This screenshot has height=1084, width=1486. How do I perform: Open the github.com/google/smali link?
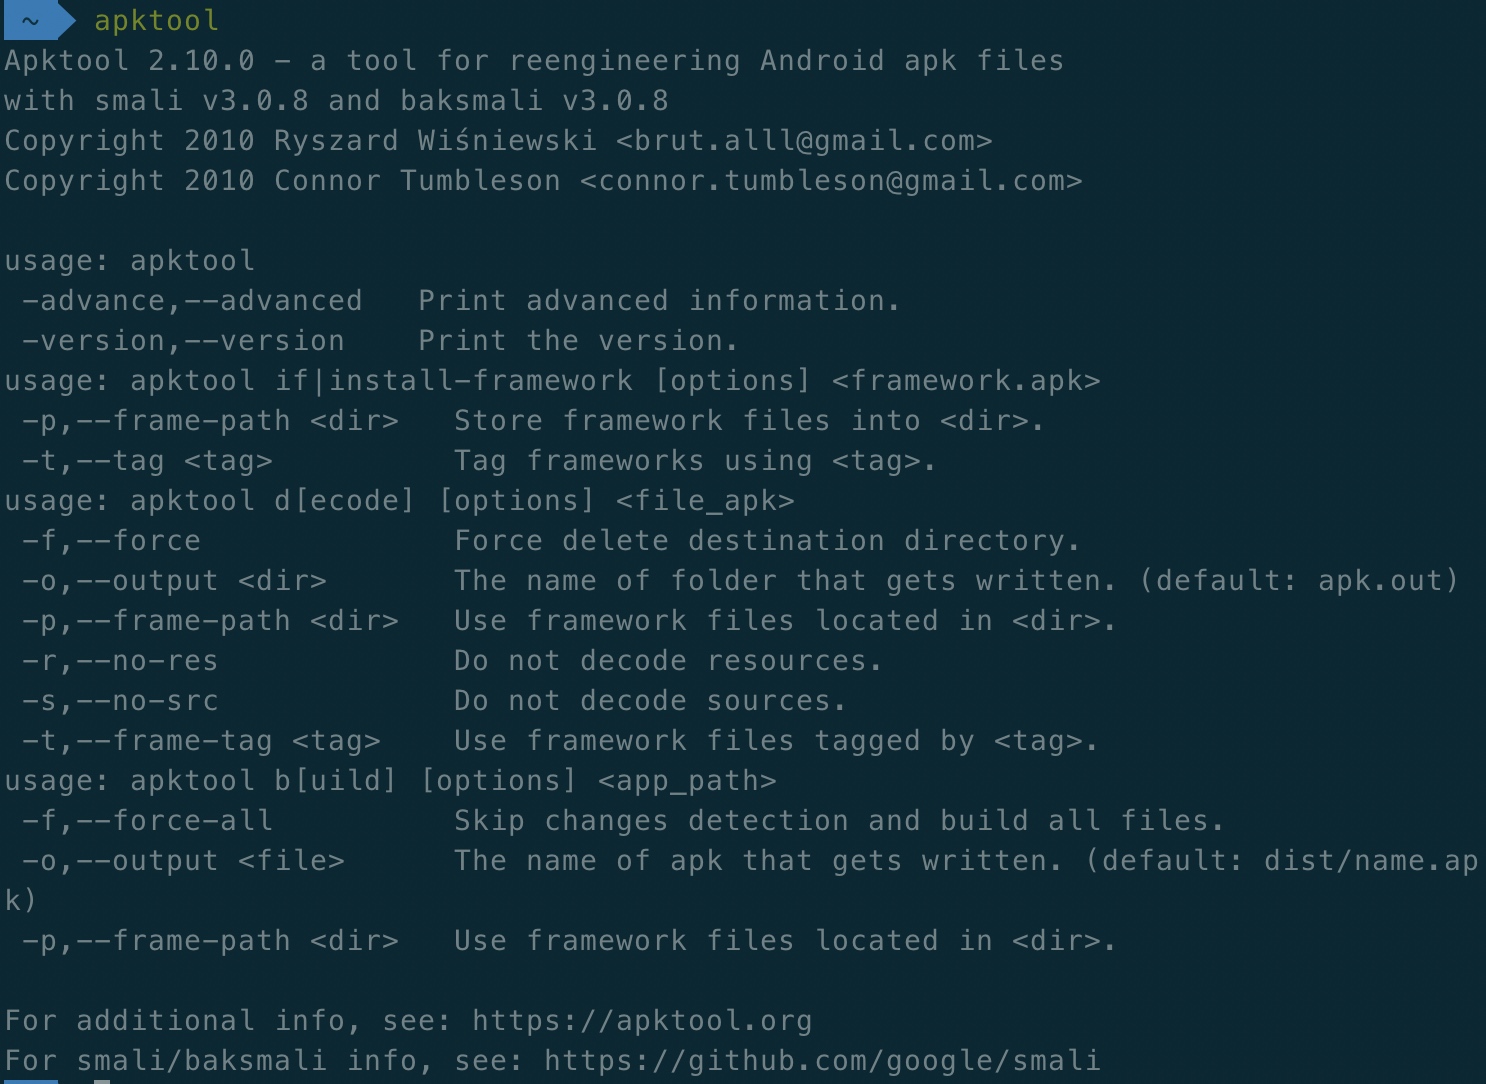(x=822, y=1060)
